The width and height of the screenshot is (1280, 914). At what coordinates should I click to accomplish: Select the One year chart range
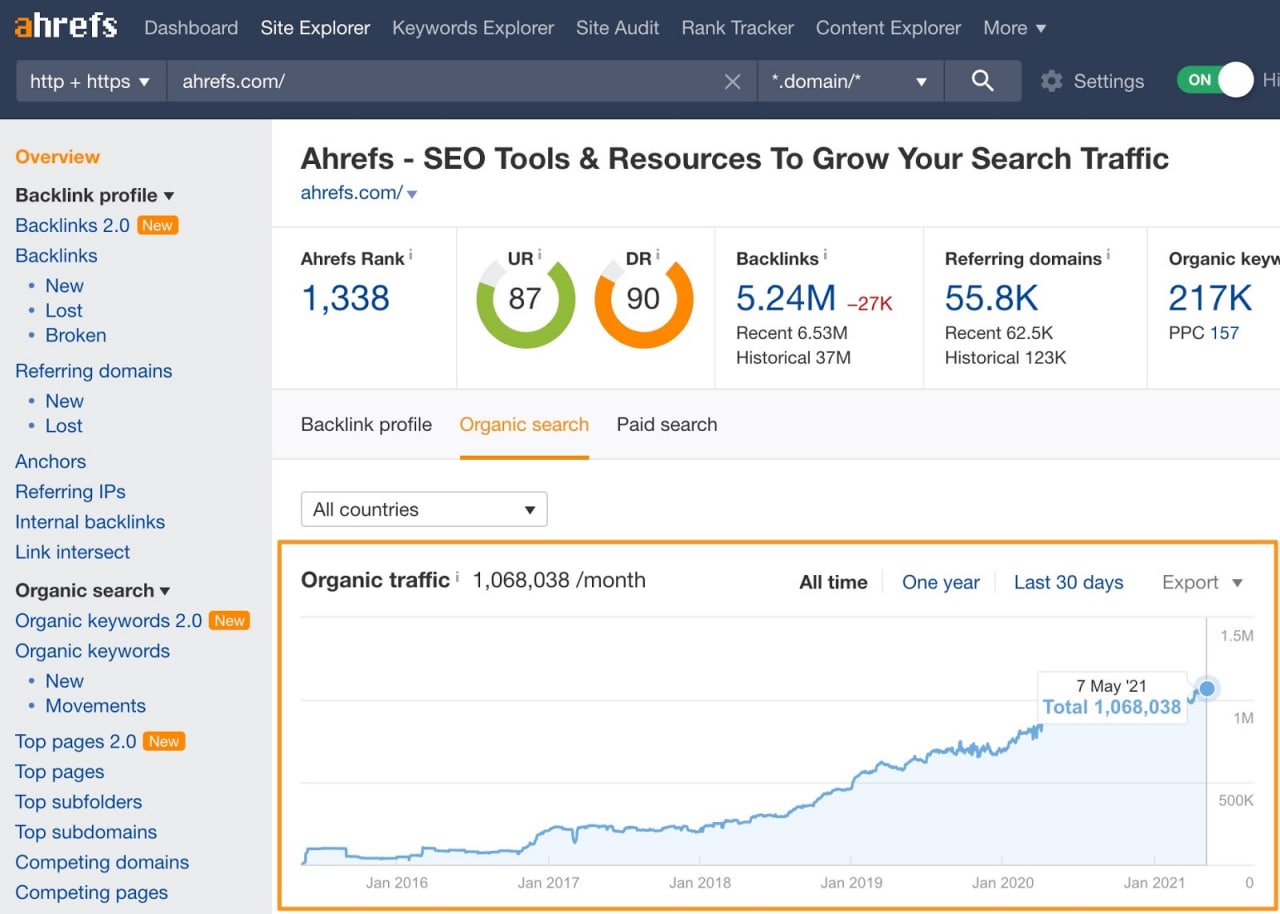tap(940, 582)
